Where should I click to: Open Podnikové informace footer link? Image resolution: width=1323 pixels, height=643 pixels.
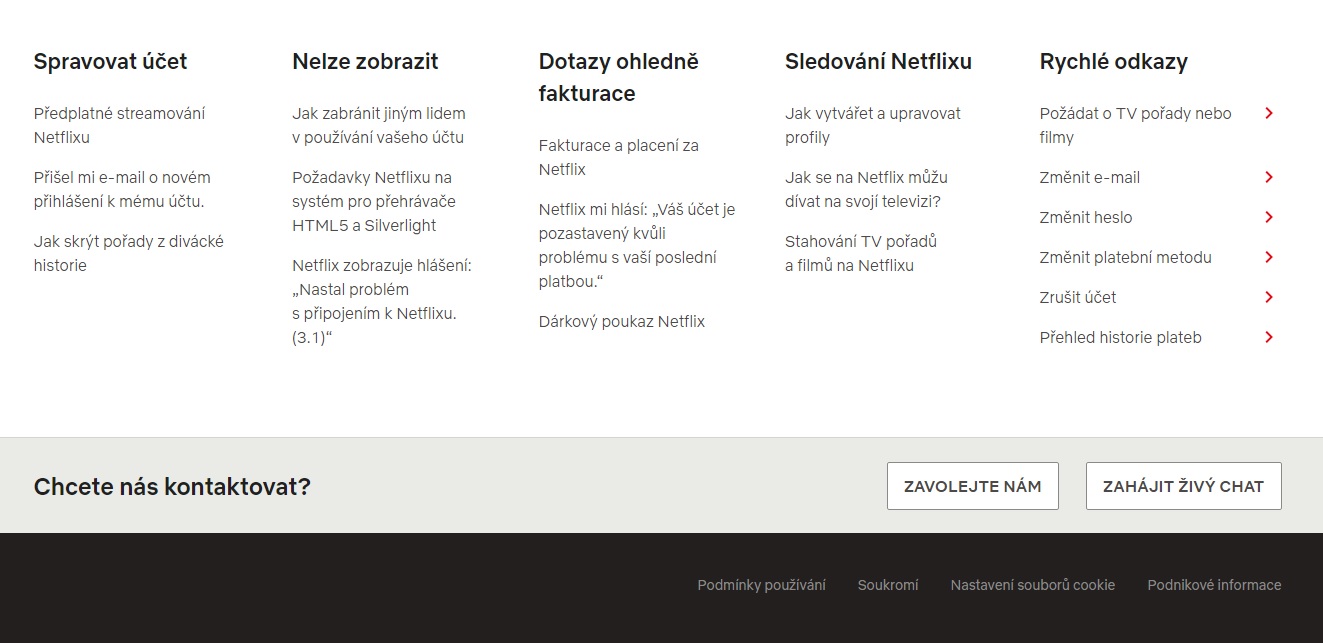[1214, 585]
